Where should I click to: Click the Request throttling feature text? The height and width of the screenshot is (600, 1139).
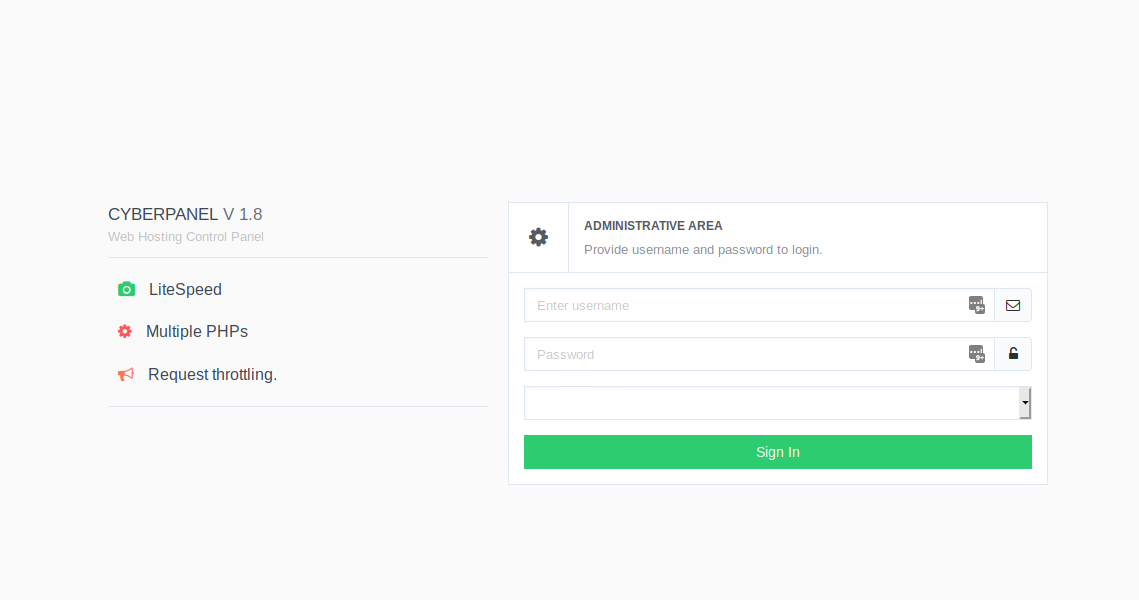(x=212, y=374)
